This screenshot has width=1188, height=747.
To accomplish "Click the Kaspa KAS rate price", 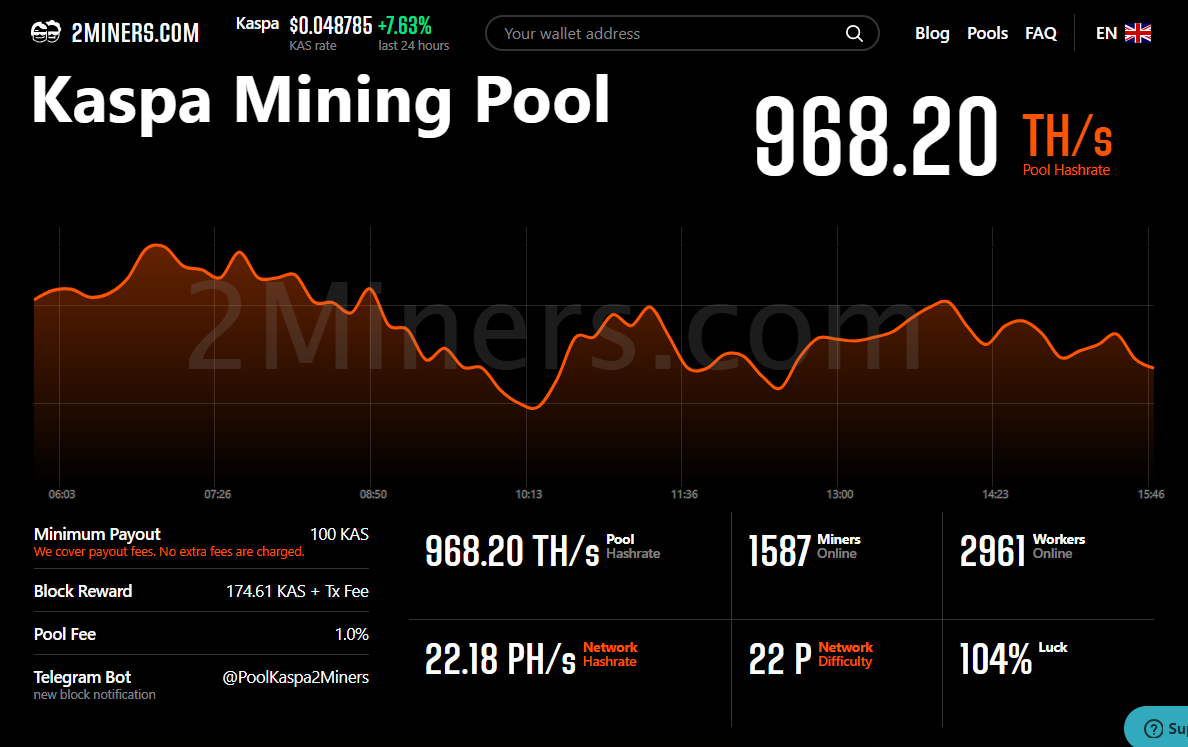I will [x=330, y=26].
